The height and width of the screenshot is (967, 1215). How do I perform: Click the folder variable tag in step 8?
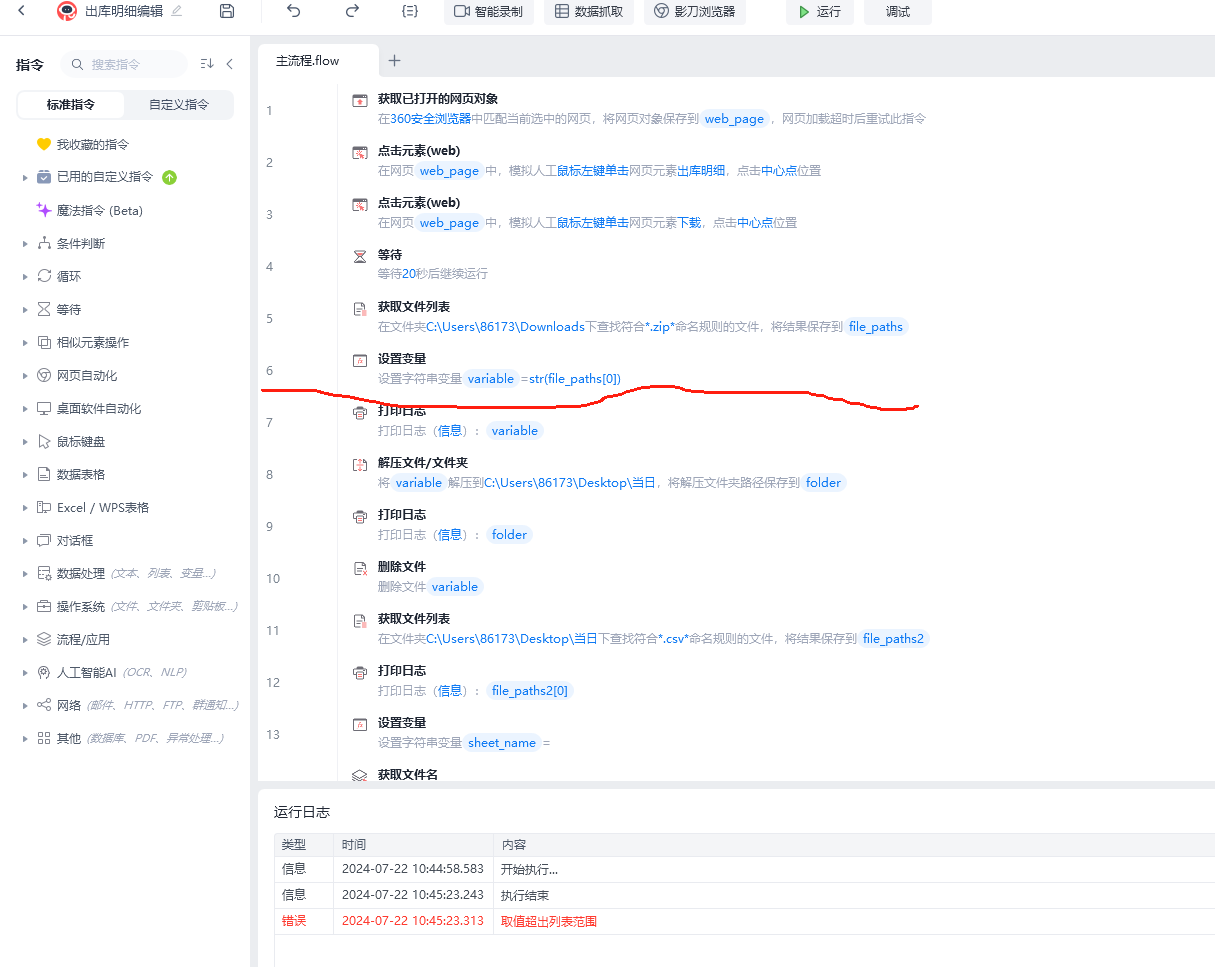(824, 483)
